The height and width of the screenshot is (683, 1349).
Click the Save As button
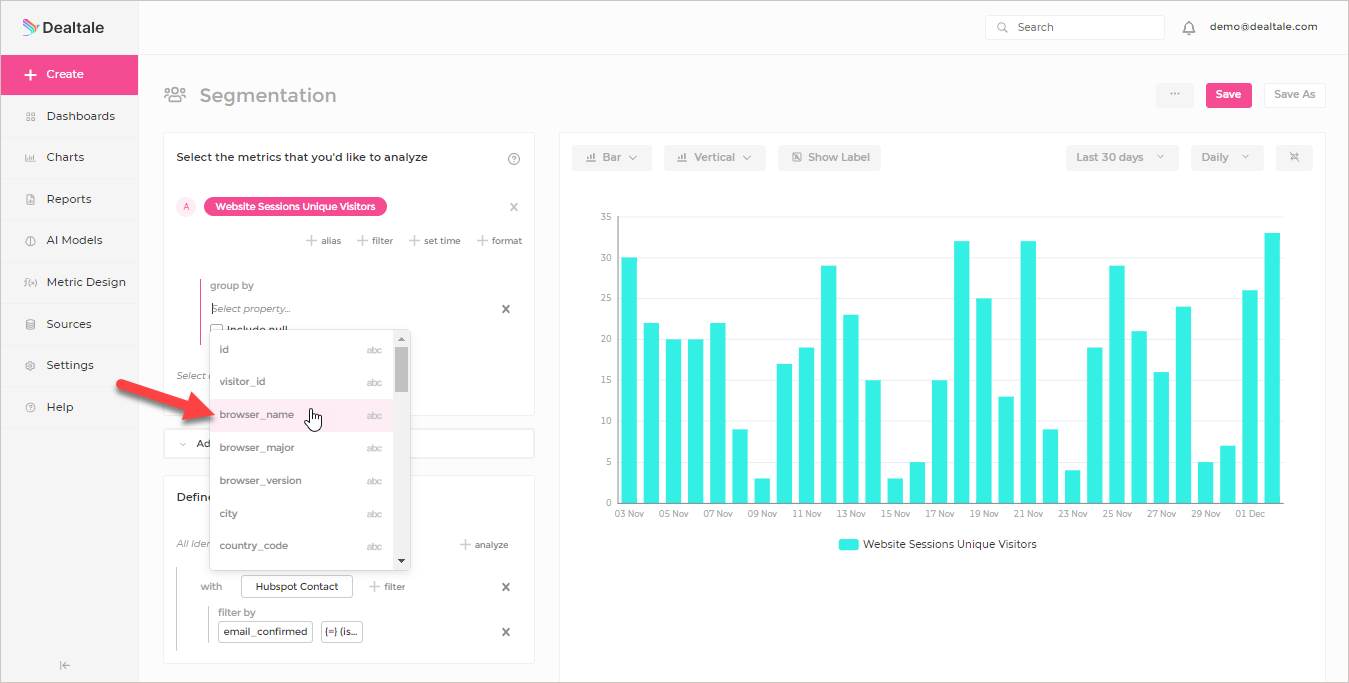point(1295,95)
